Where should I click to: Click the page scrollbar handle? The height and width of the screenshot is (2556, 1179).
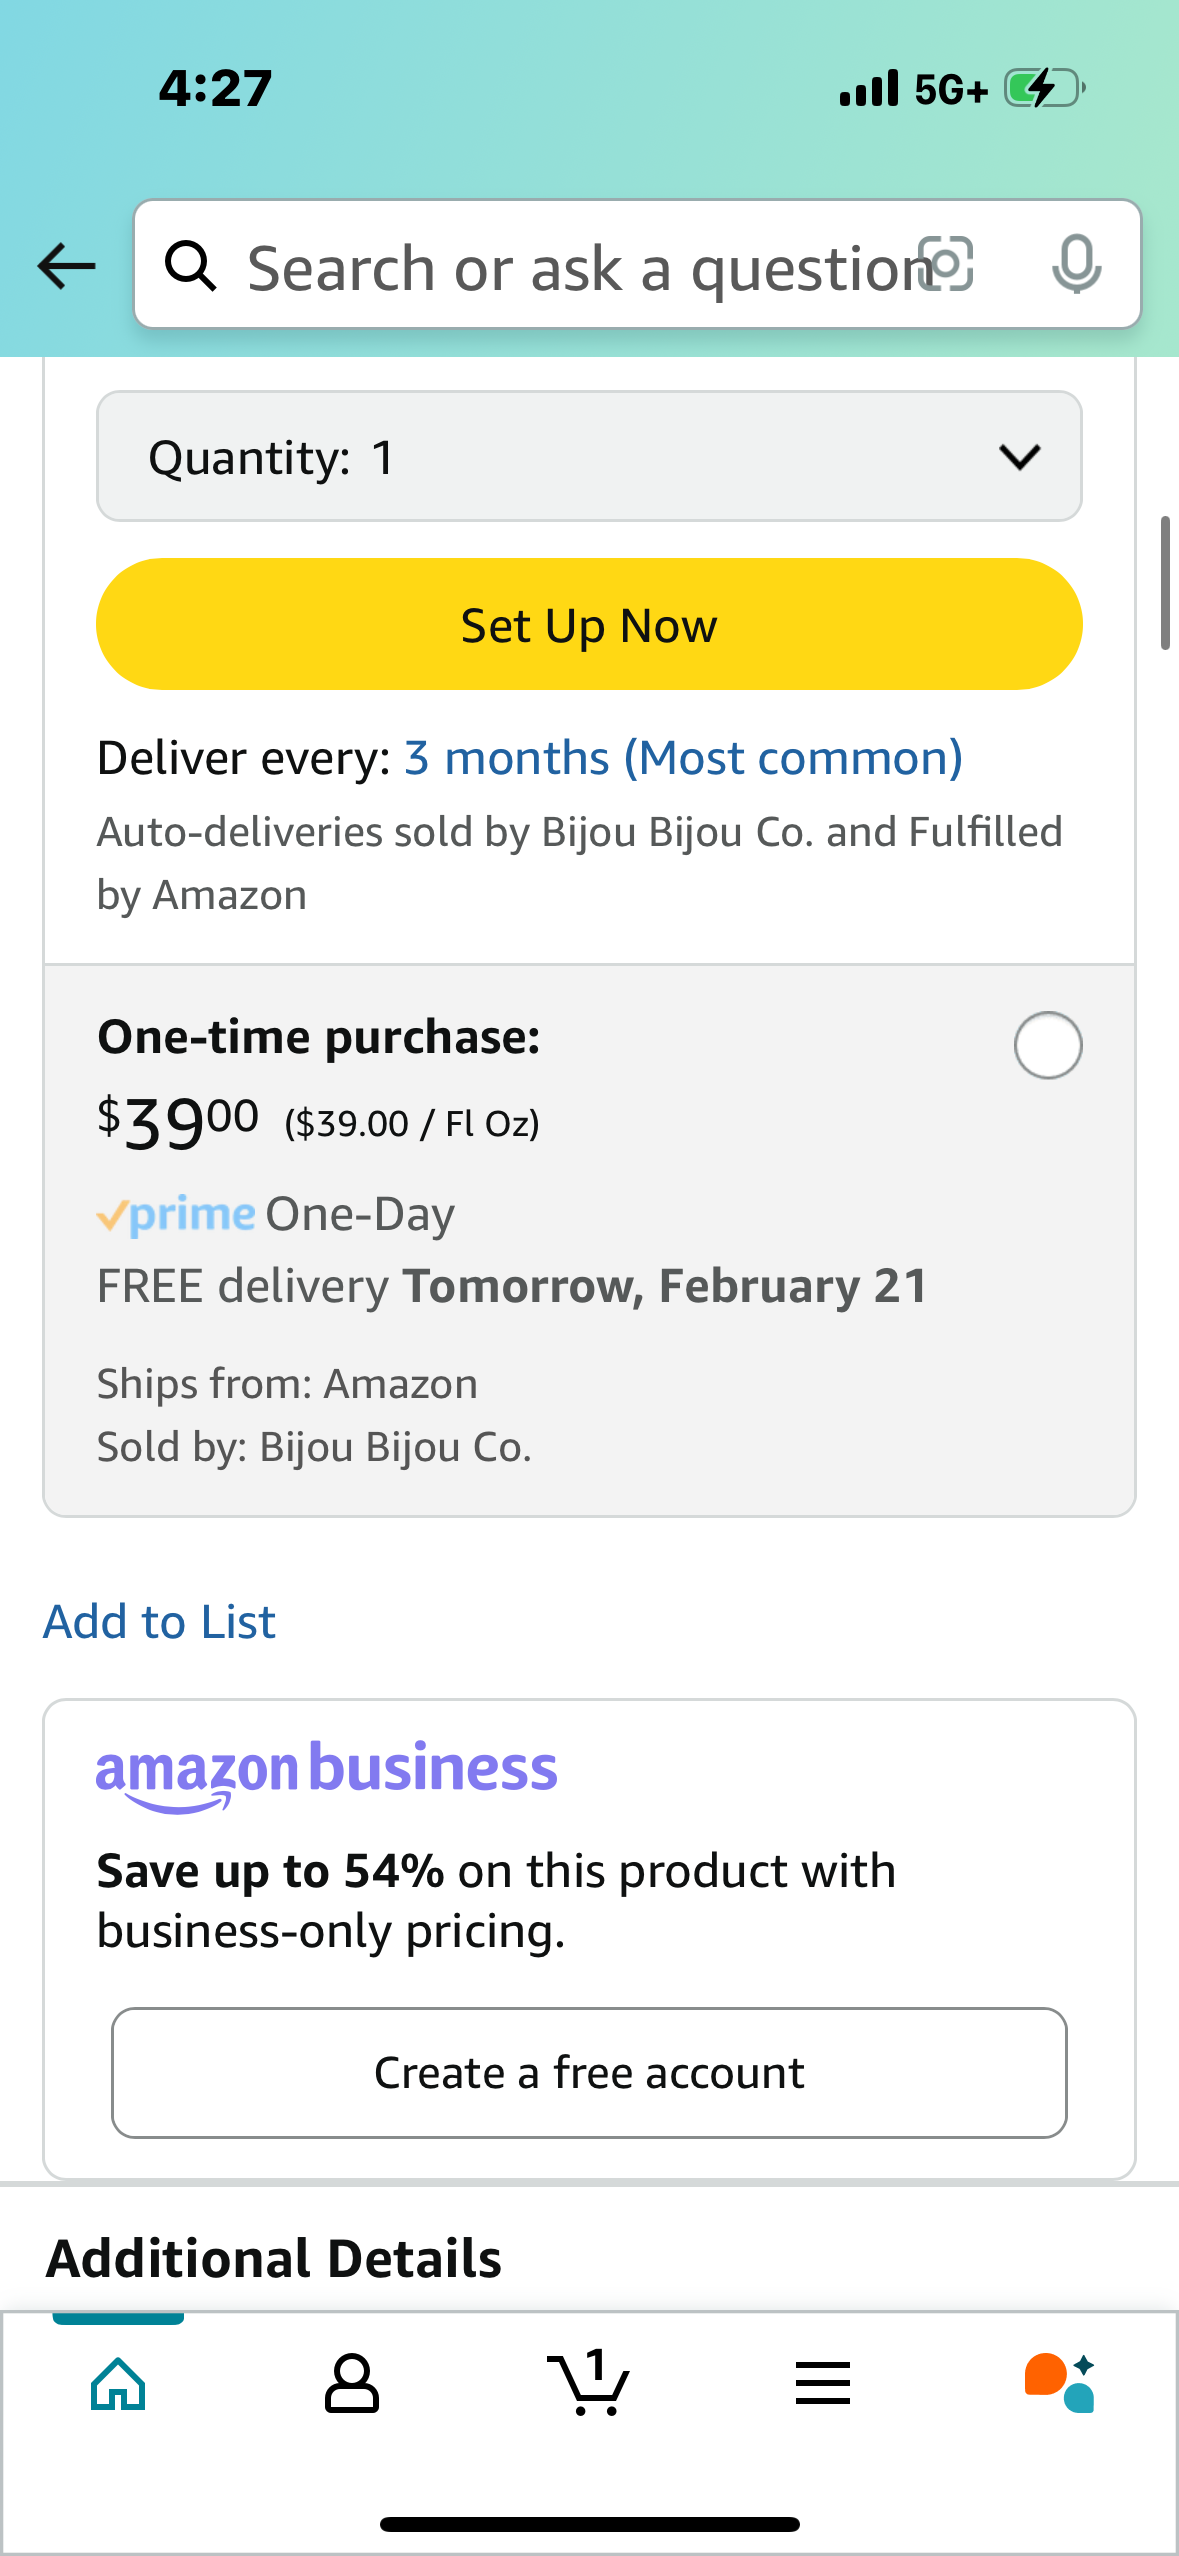click(x=1165, y=583)
